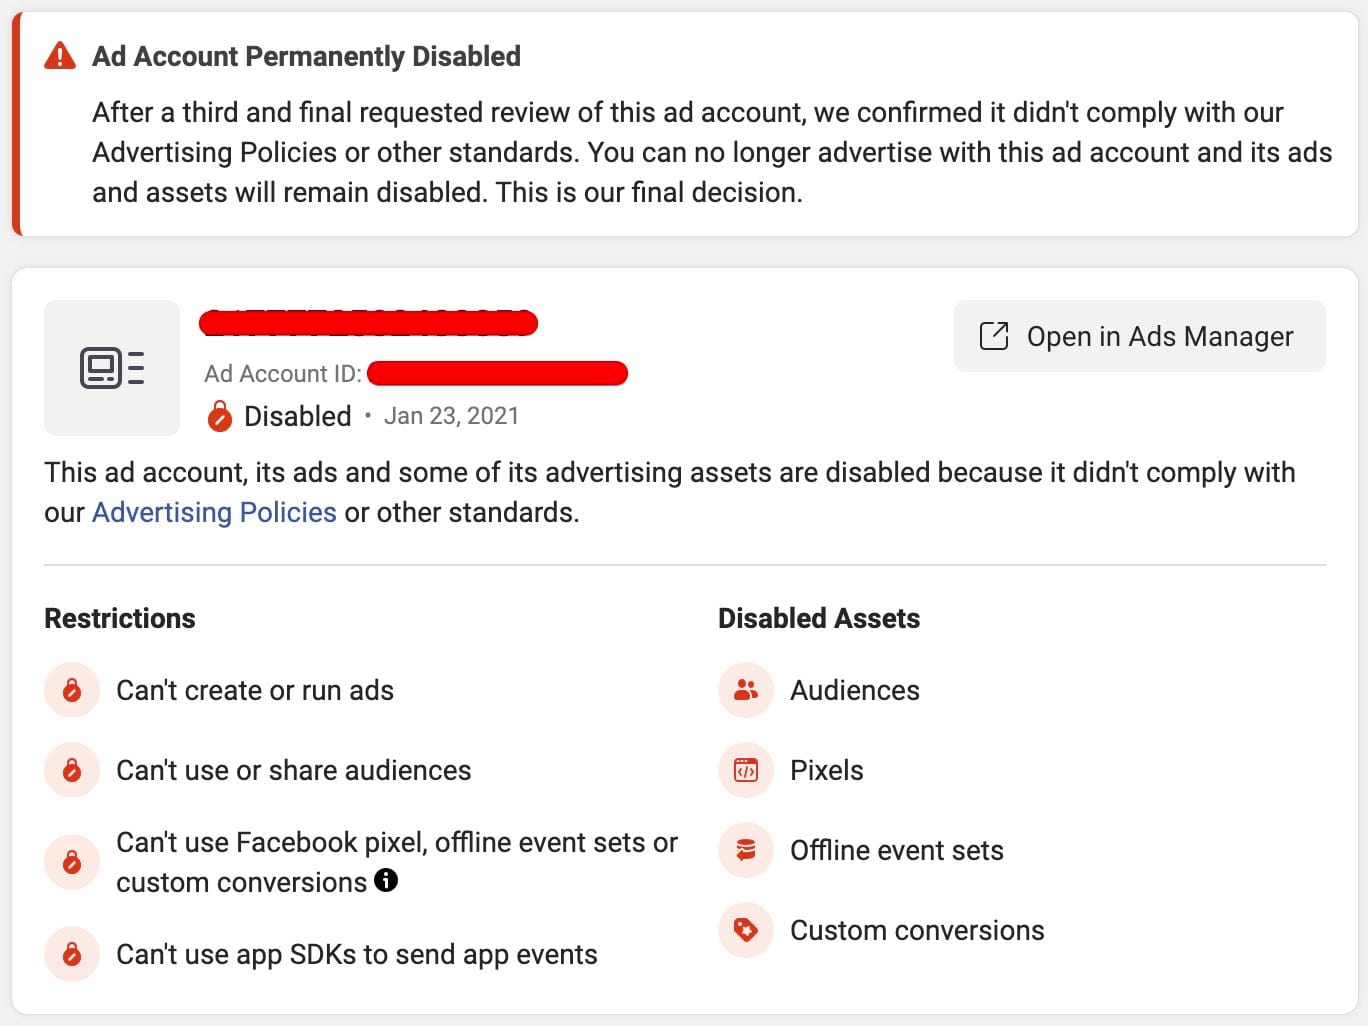Click the Audiences people icon
Viewport: 1368px width, 1026px height.
(746, 690)
